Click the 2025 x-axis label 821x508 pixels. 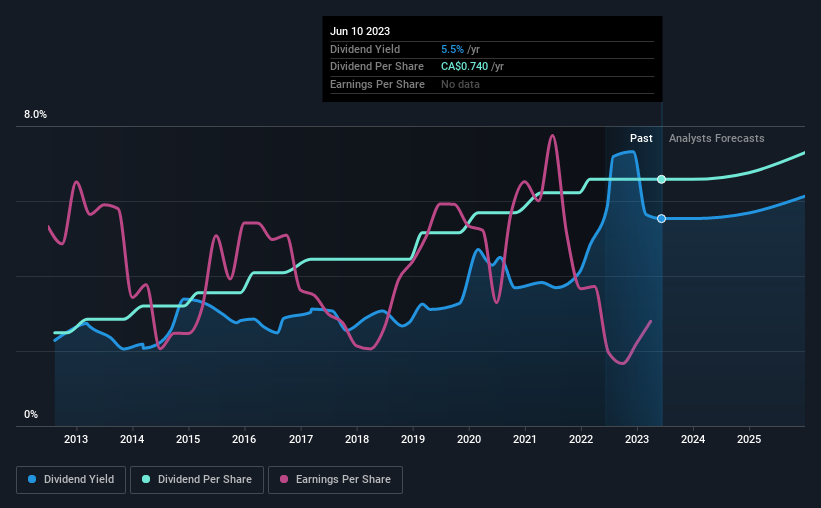click(x=749, y=439)
